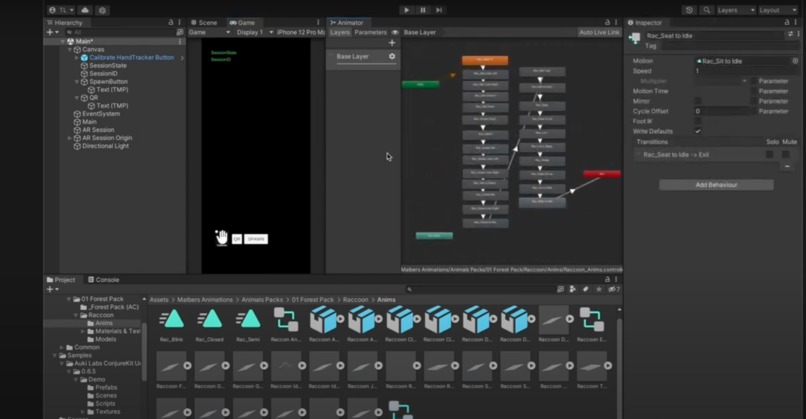Enable the Foot IK checkbox
This screenshot has height=419, width=806.
[698, 121]
